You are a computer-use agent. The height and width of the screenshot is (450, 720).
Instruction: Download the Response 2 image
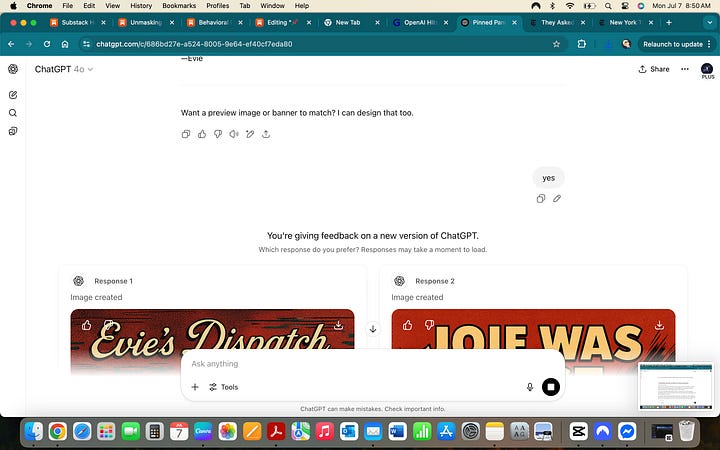pos(659,325)
